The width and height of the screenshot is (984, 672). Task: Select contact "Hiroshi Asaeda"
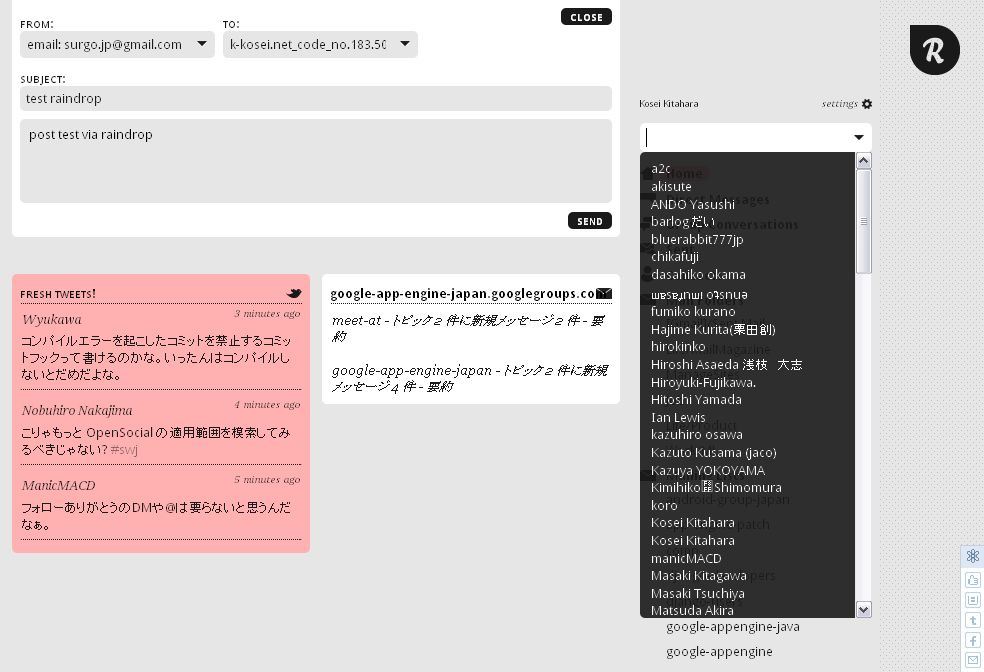726,364
